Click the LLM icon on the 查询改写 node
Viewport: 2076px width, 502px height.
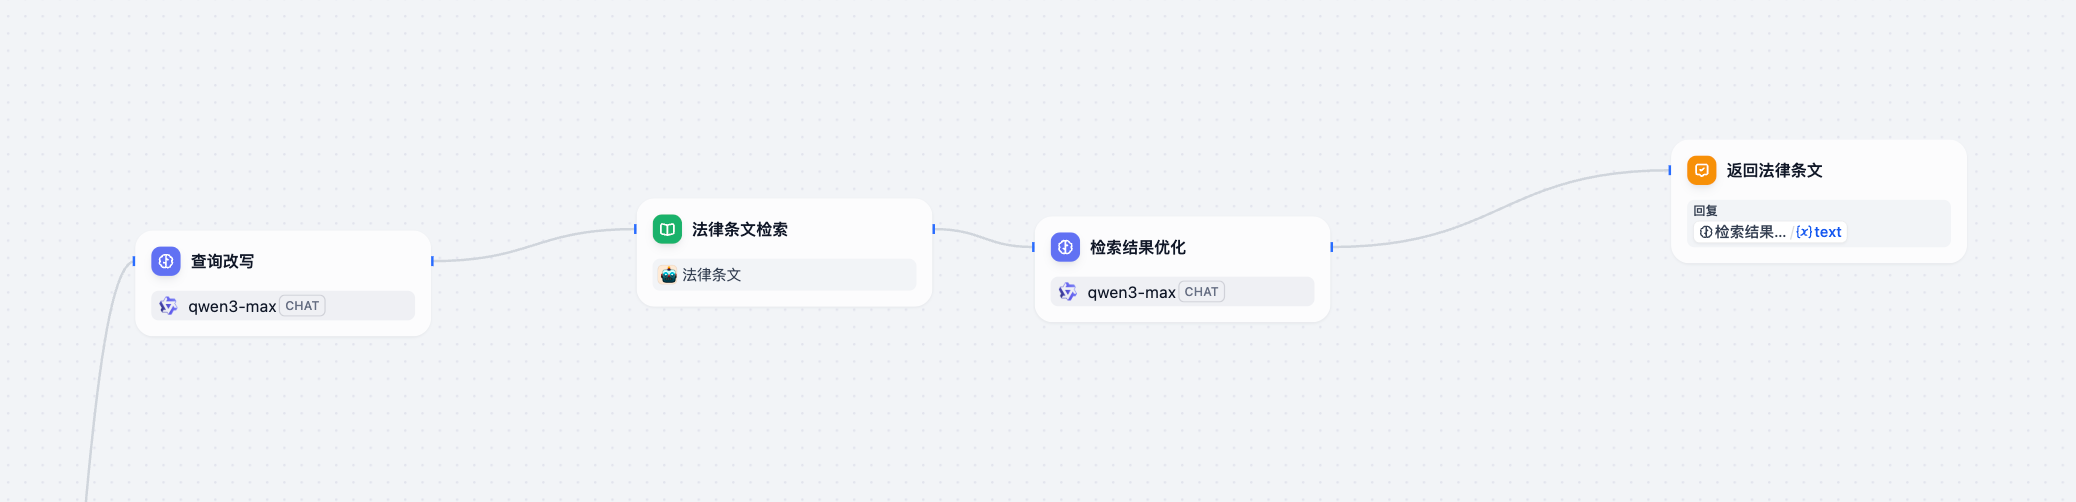(x=166, y=261)
